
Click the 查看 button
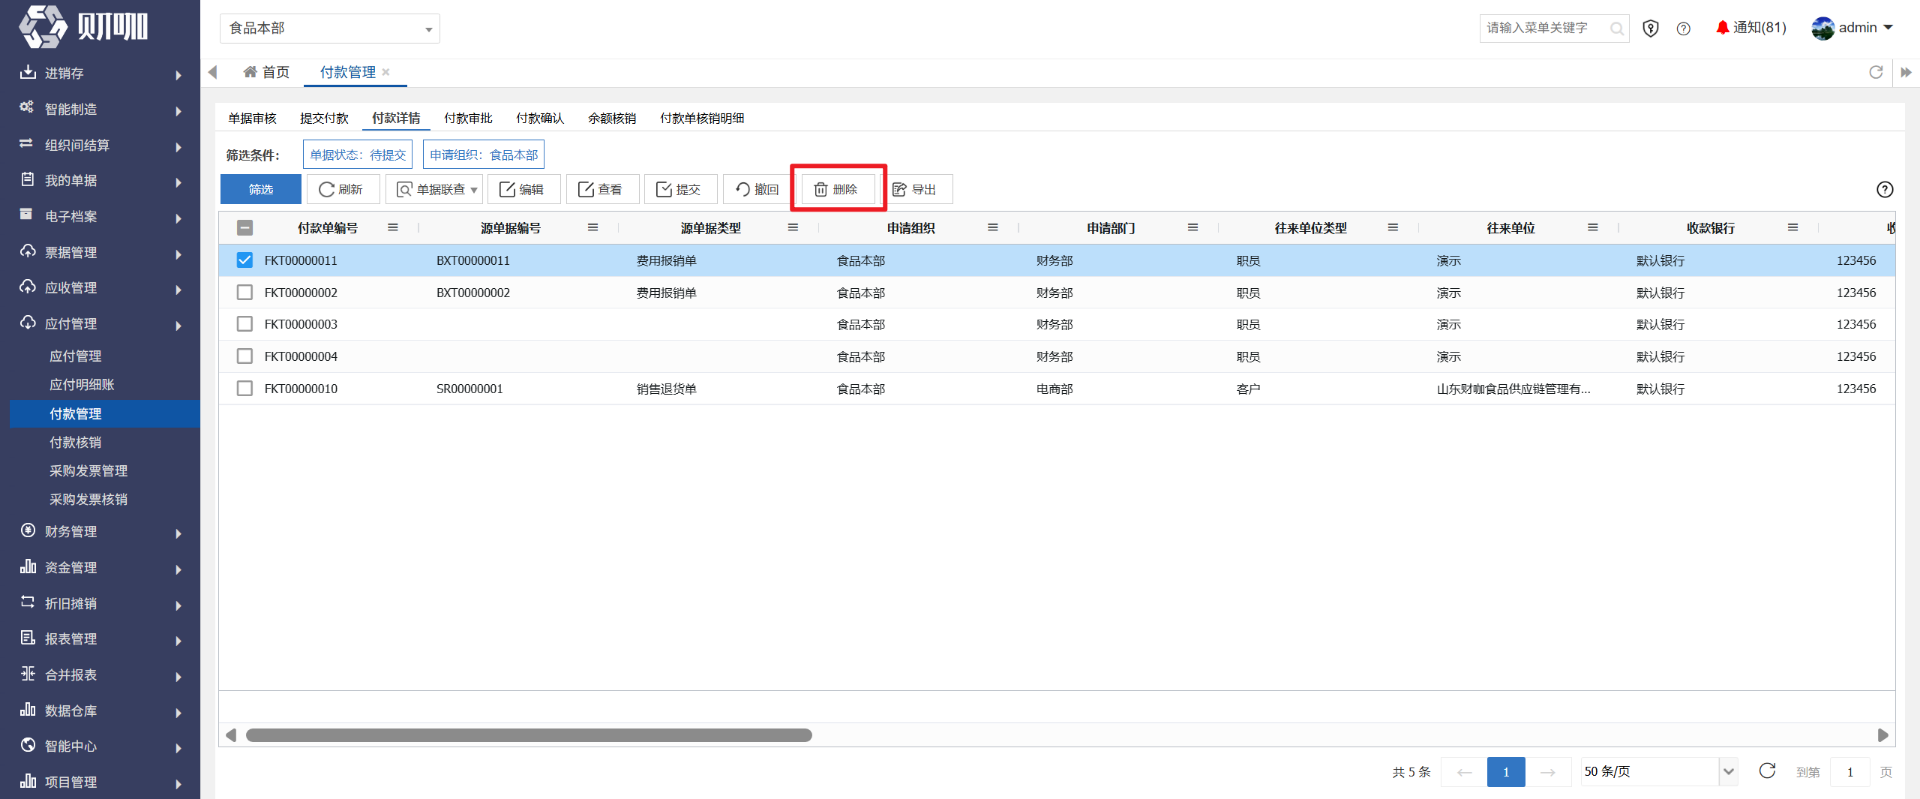(x=603, y=189)
